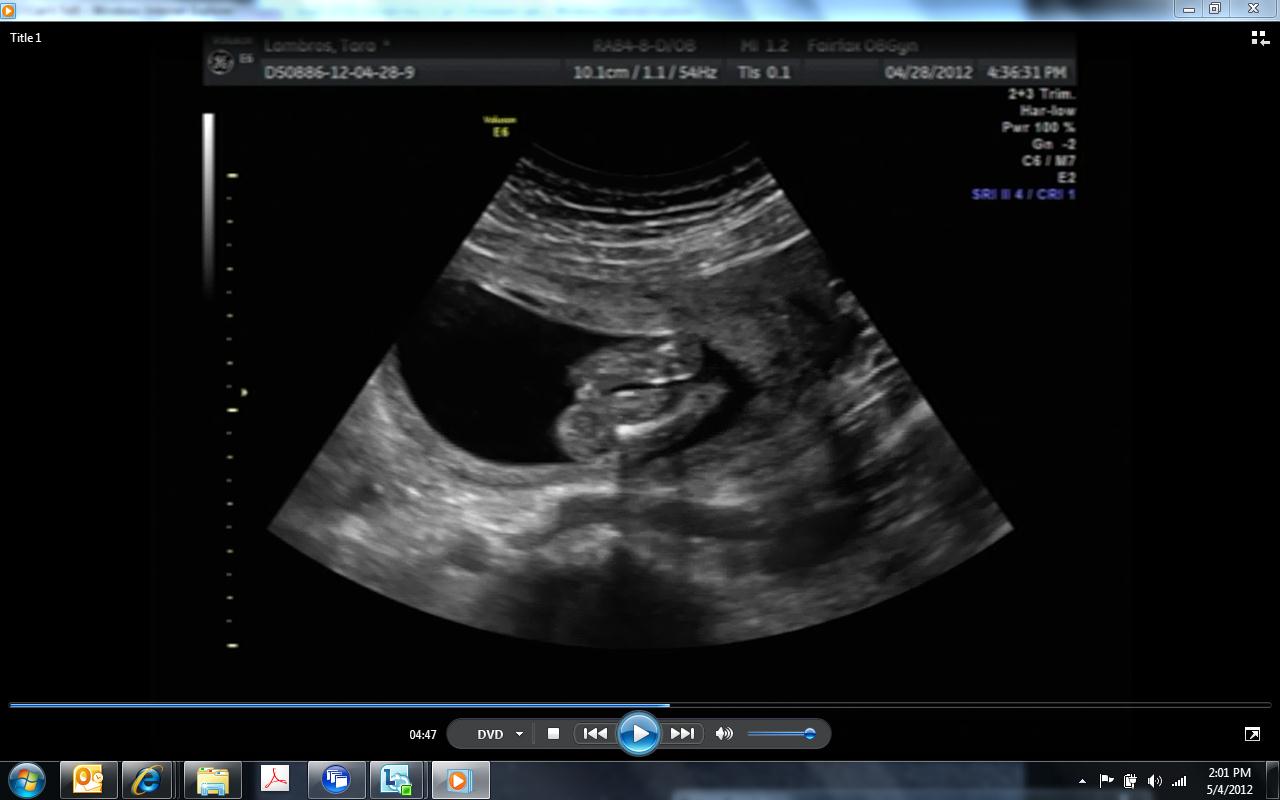
Task: Show hidden system tray icons
Action: click(x=1082, y=781)
